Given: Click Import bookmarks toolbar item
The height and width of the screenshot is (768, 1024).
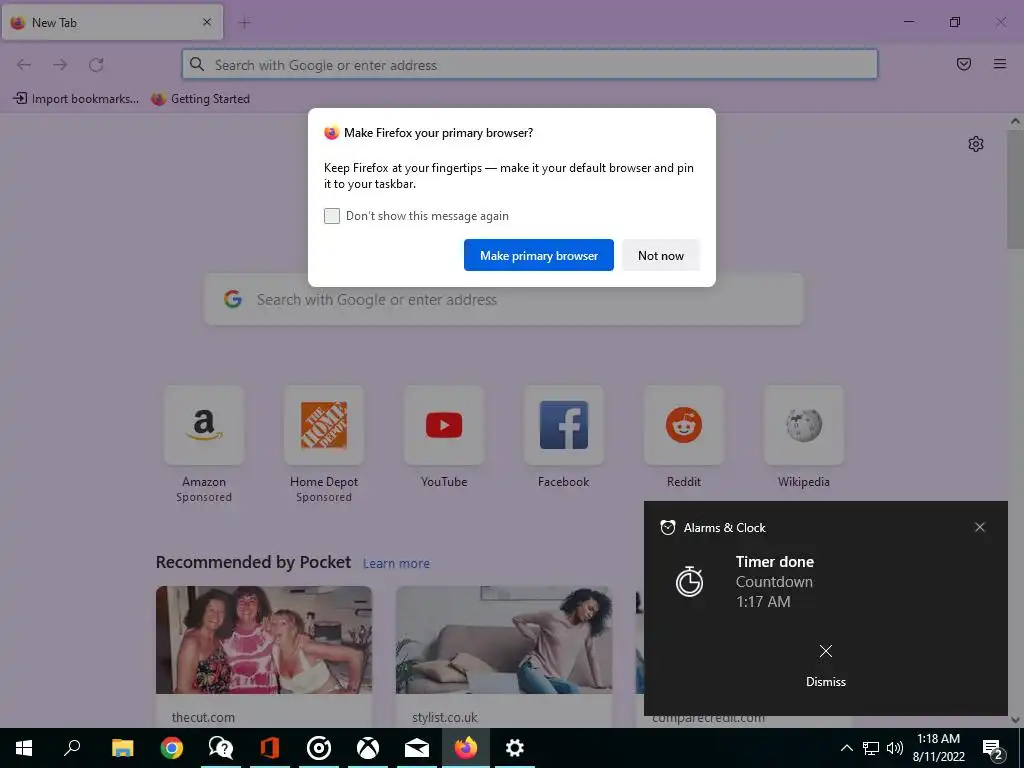Looking at the screenshot, I should coord(76,99).
